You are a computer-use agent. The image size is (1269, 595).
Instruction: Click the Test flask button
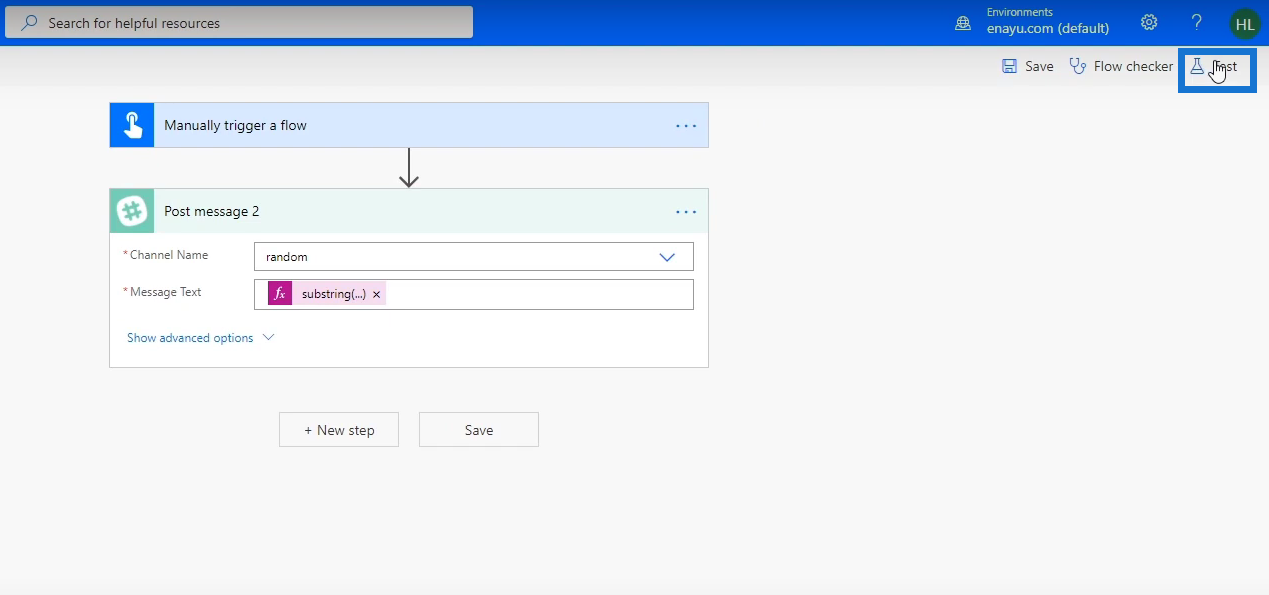(1216, 69)
